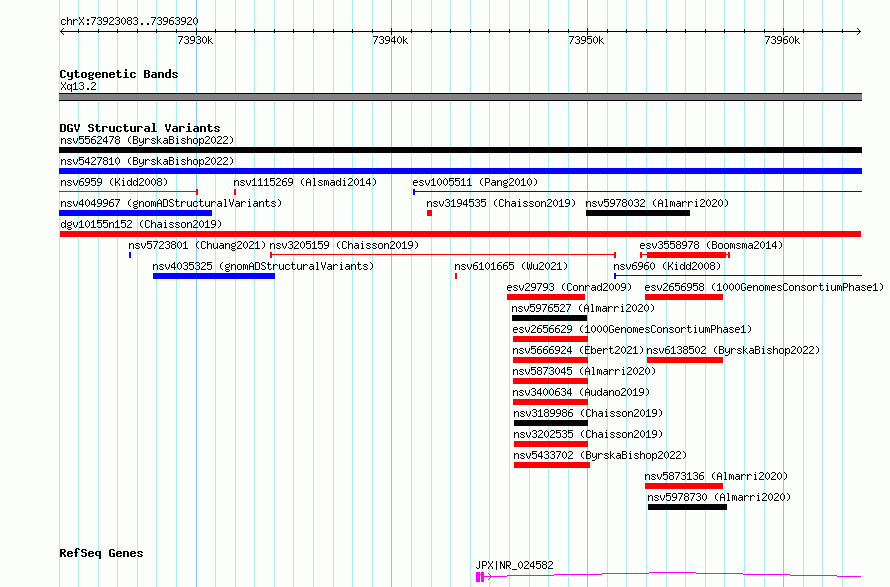Open the nsv3205159 (Chaisson2019) label
This screenshot has width=890, height=587.
344,245
